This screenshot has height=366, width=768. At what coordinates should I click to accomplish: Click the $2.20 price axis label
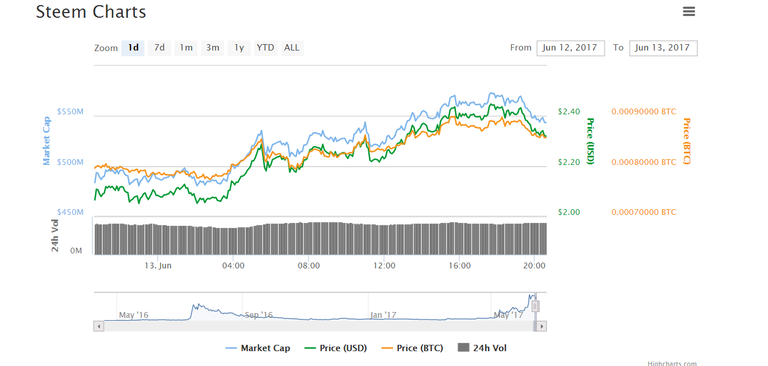(569, 162)
